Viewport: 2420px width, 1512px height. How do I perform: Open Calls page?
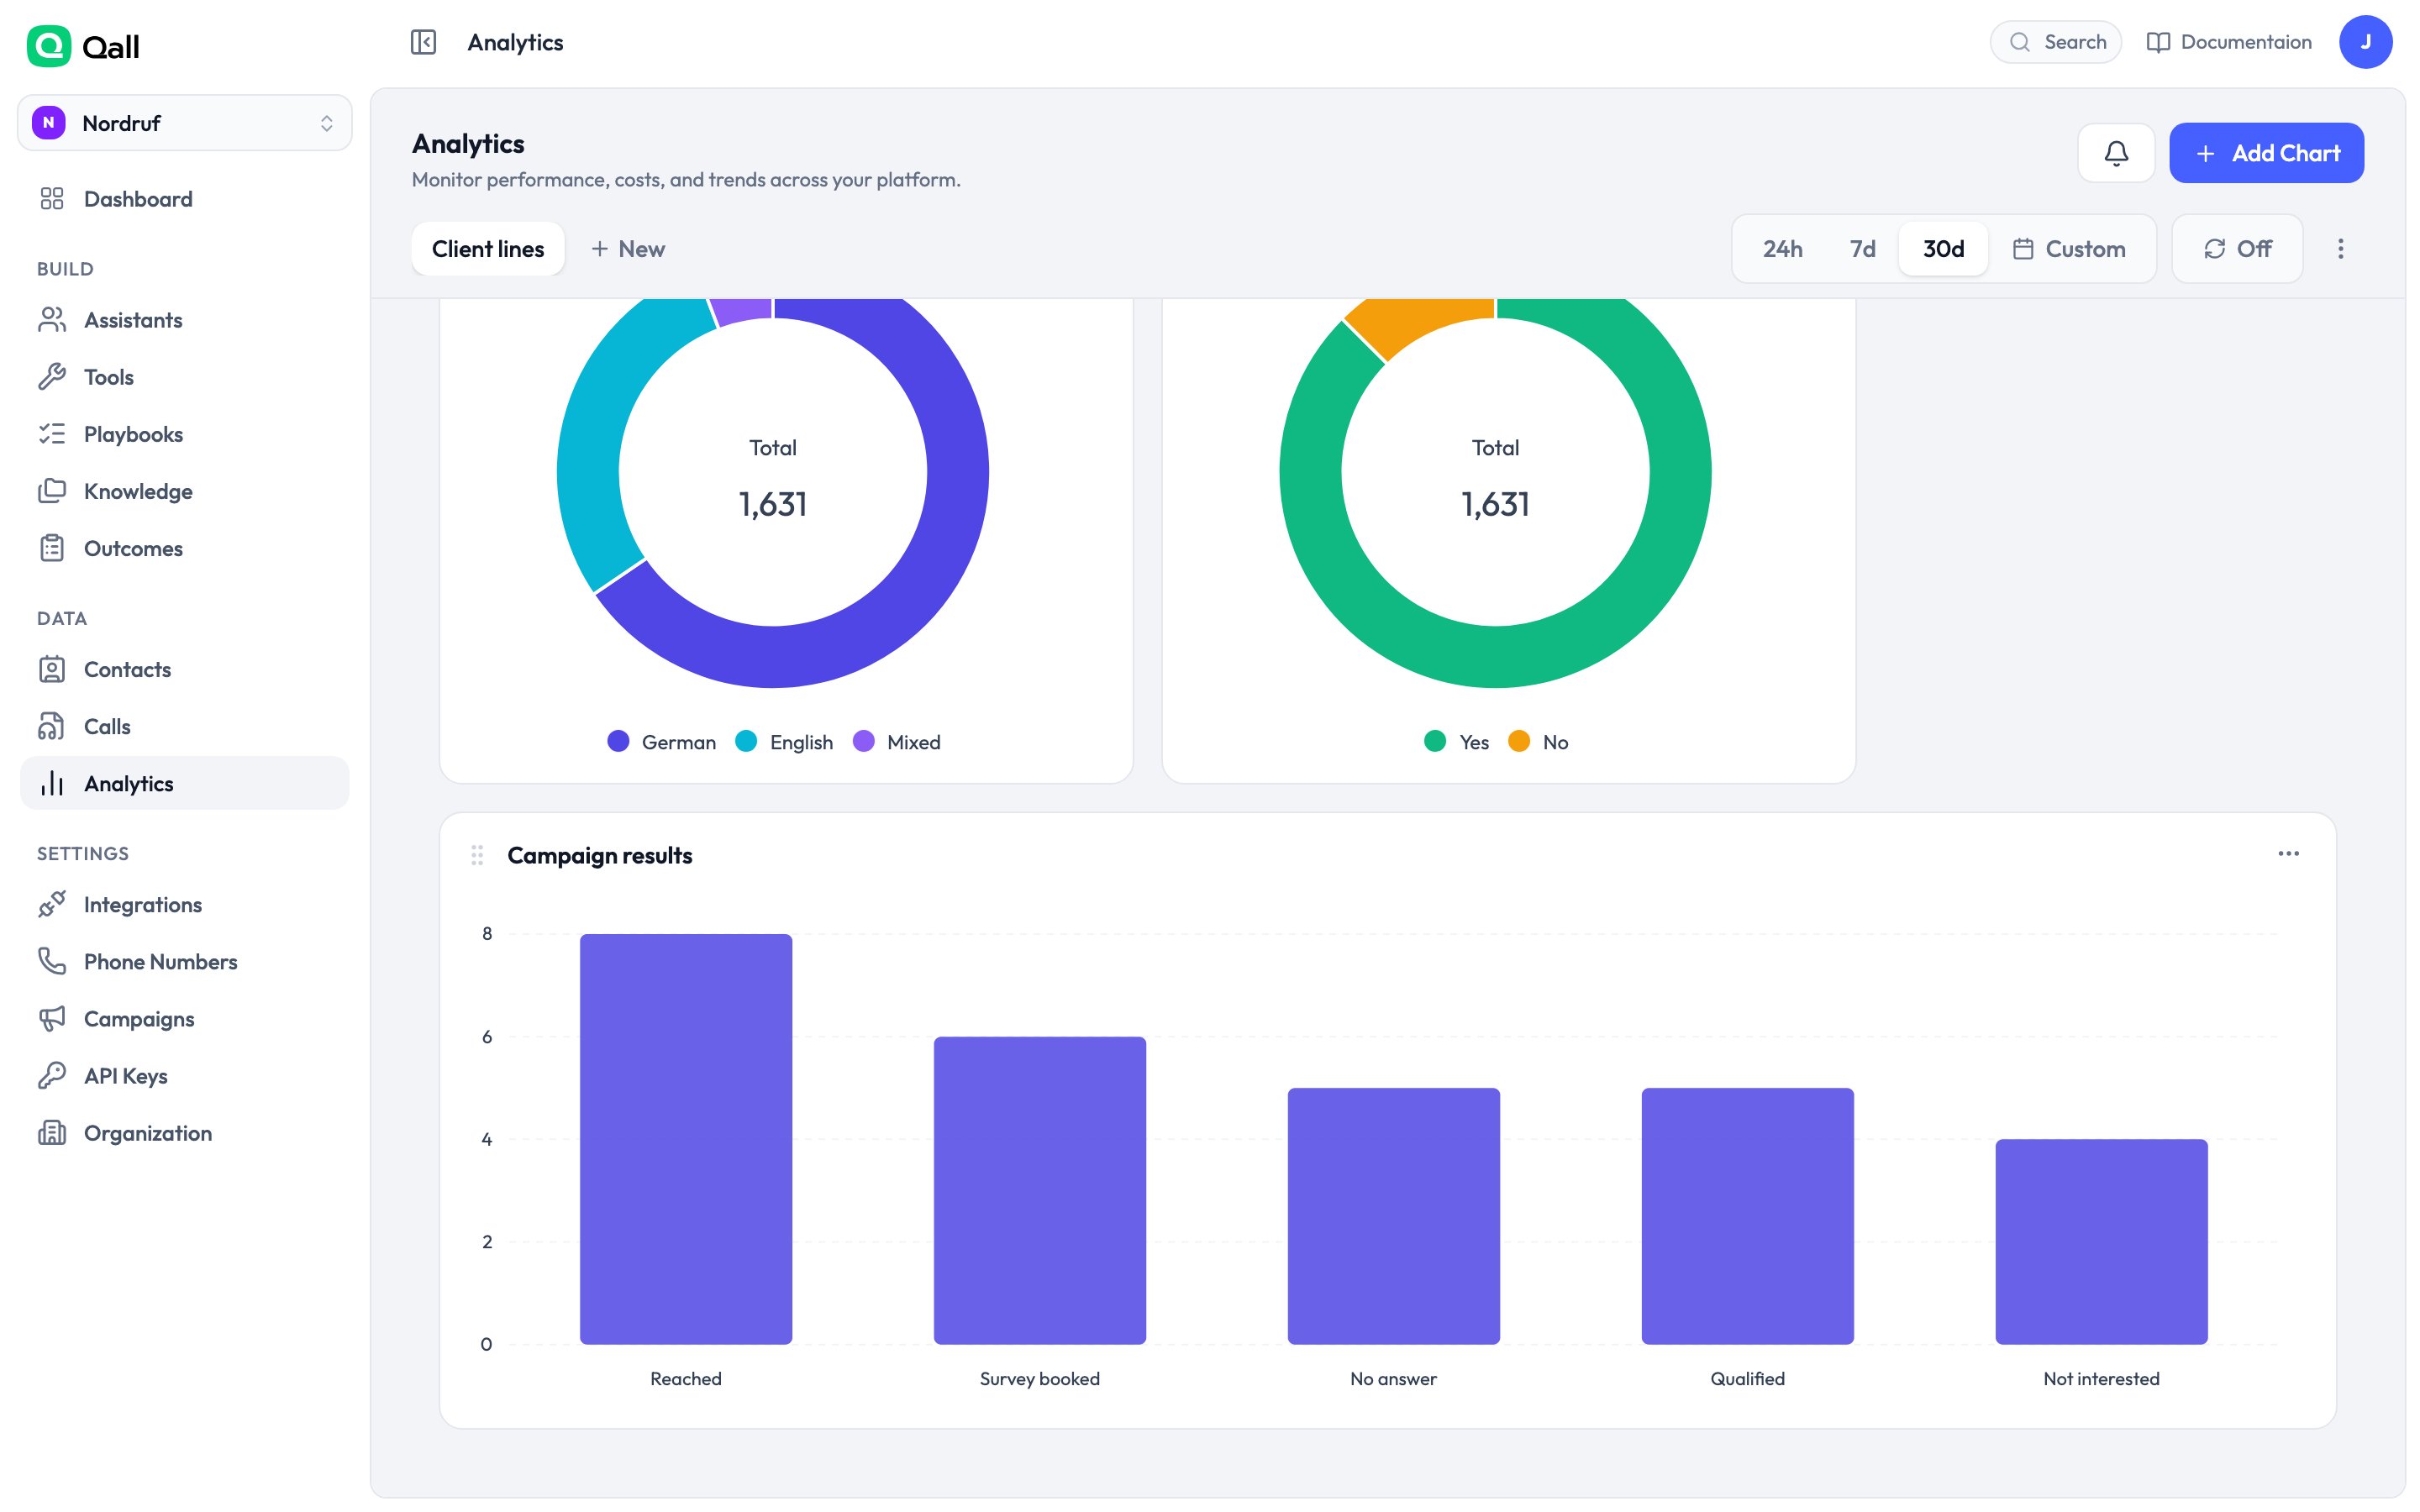pyautogui.click(x=185, y=726)
